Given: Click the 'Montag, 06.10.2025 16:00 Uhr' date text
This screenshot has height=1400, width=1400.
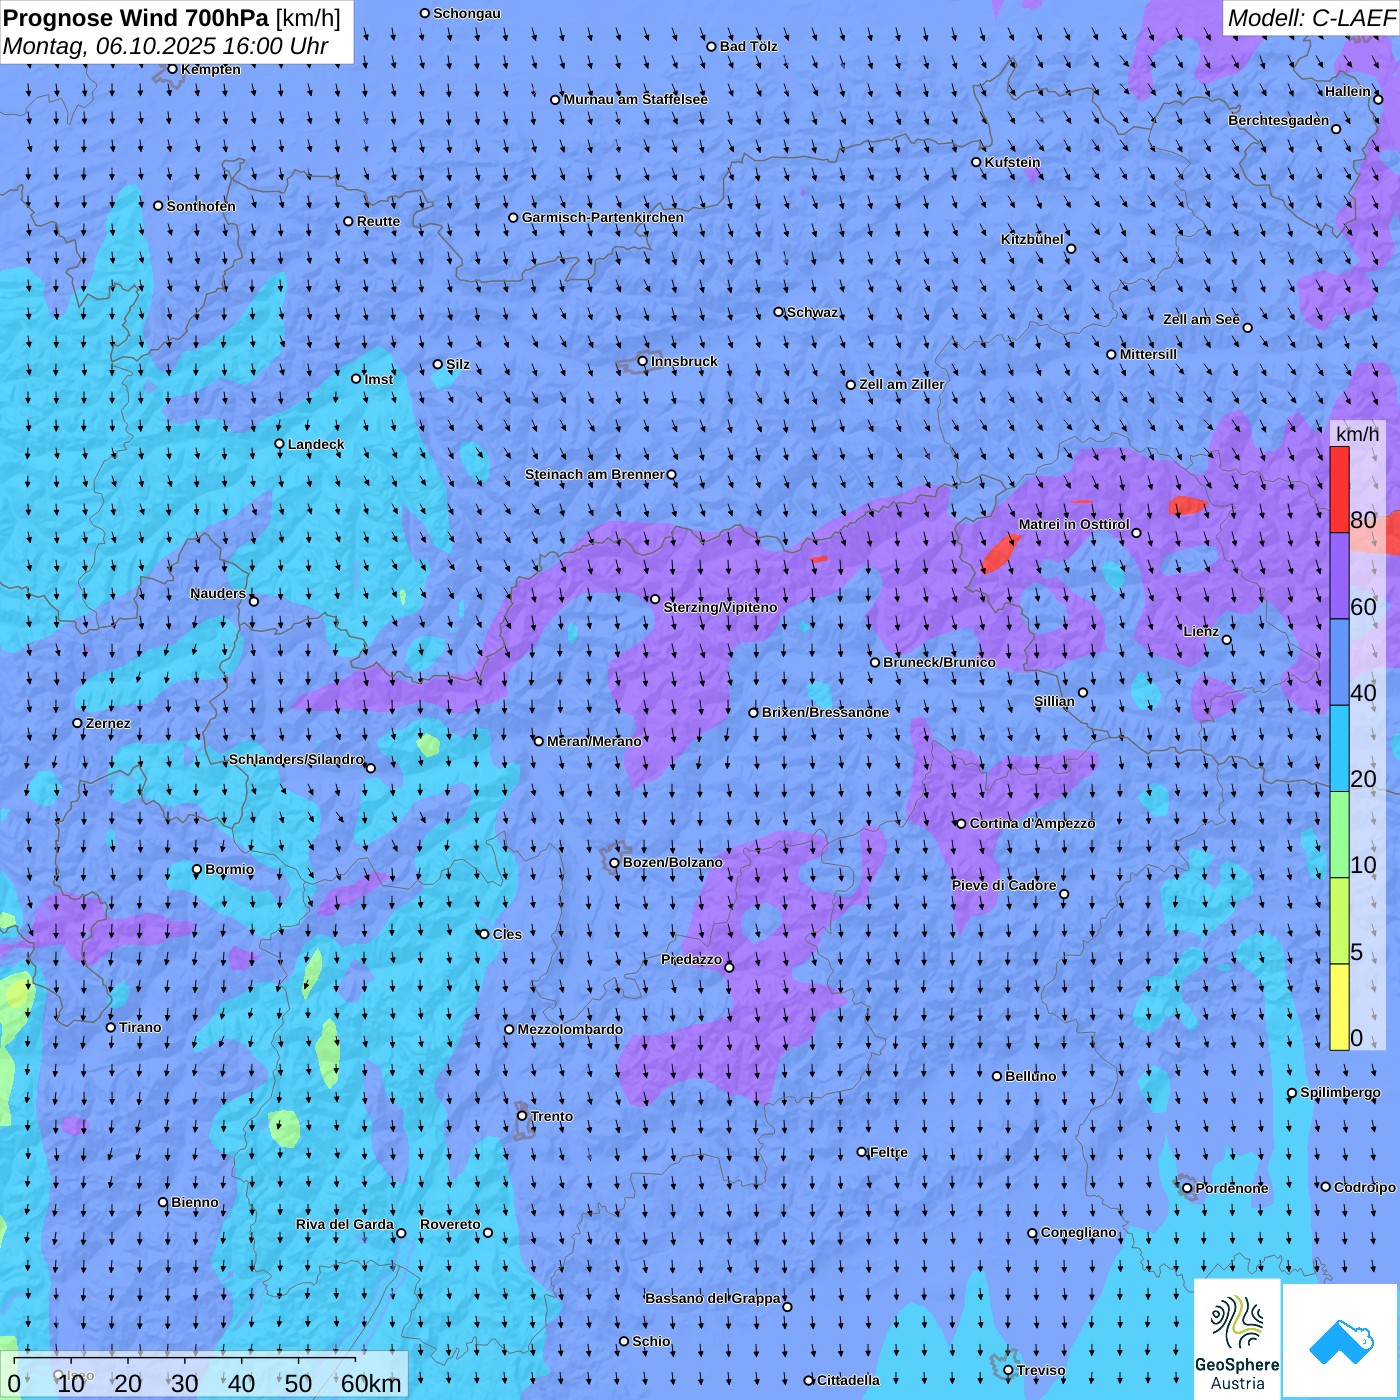Looking at the screenshot, I should (x=166, y=46).
